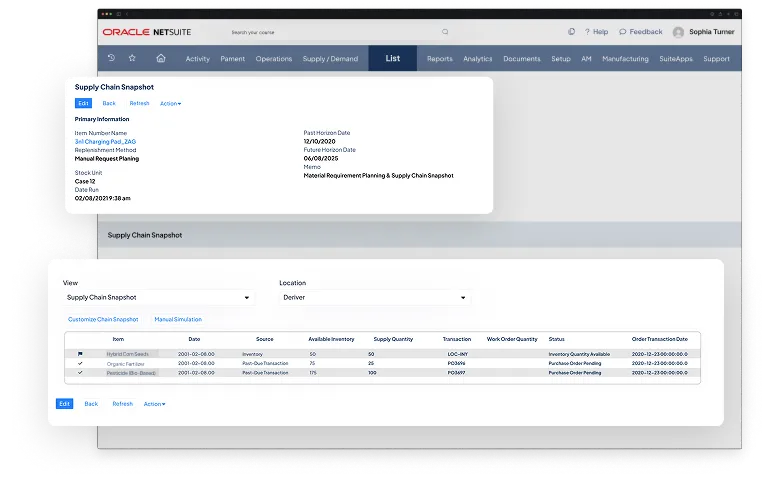The width and height of the screenshot is (771, 485).
Task: Click the Supply Chain Snapshot section header bar
Action: click(x=419, y=235)
